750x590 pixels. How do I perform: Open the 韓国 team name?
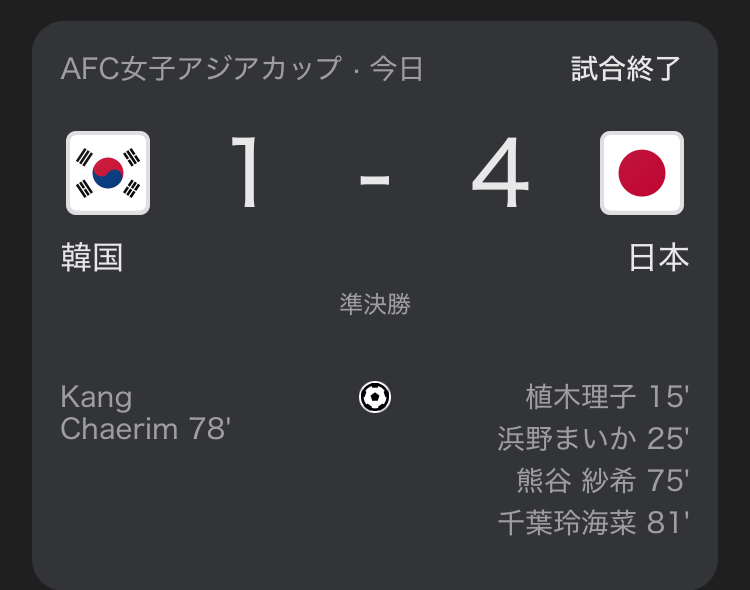click(92, 258)
